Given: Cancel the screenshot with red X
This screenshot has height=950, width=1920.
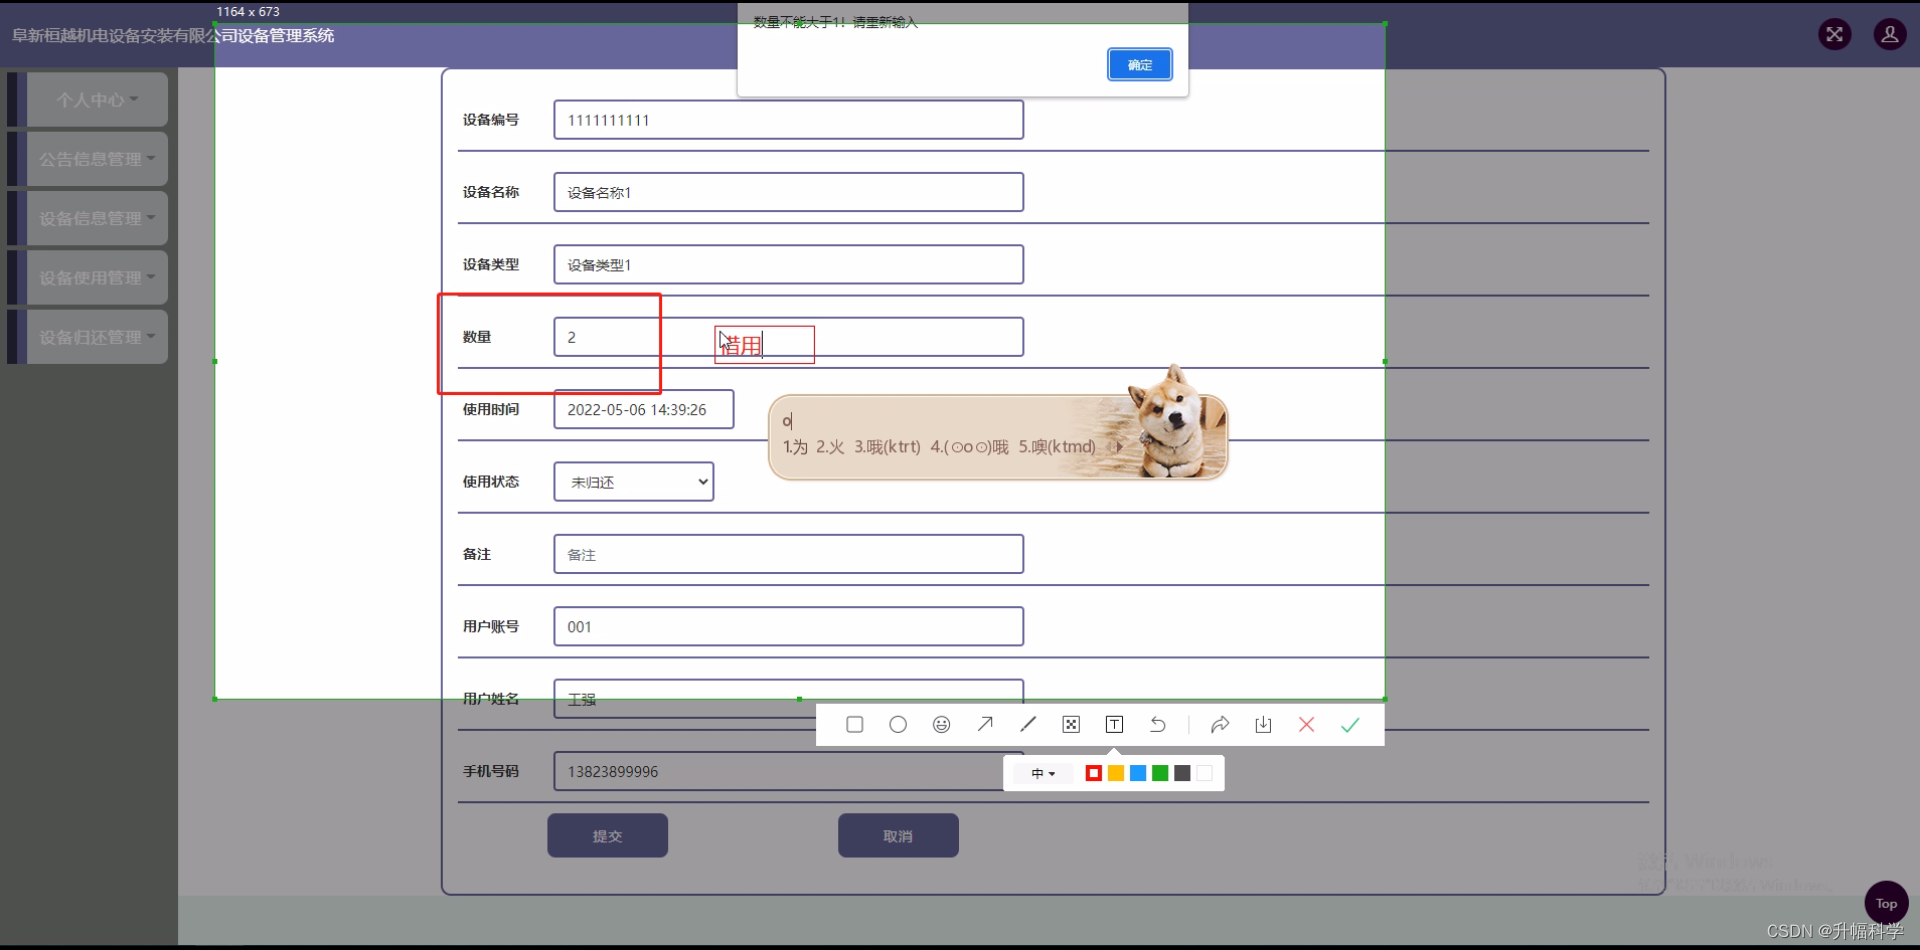Looking at the screenshot, I should 1306,724.
